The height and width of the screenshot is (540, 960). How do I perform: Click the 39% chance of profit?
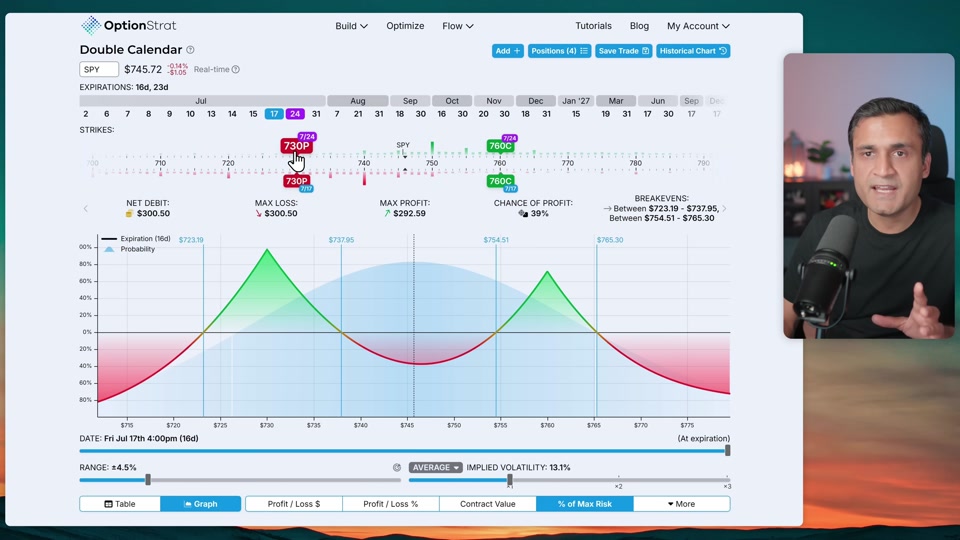(539, 214)
